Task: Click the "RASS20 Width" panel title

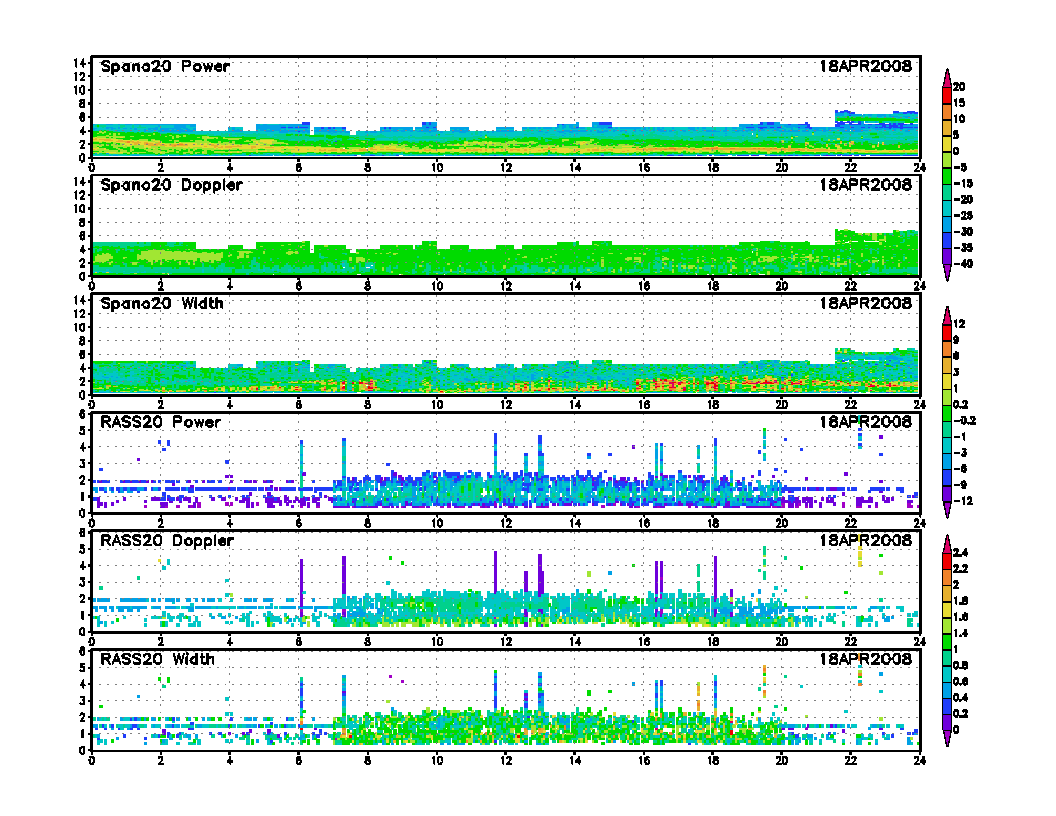Action: pyautogui.click(x=157, y=659)
